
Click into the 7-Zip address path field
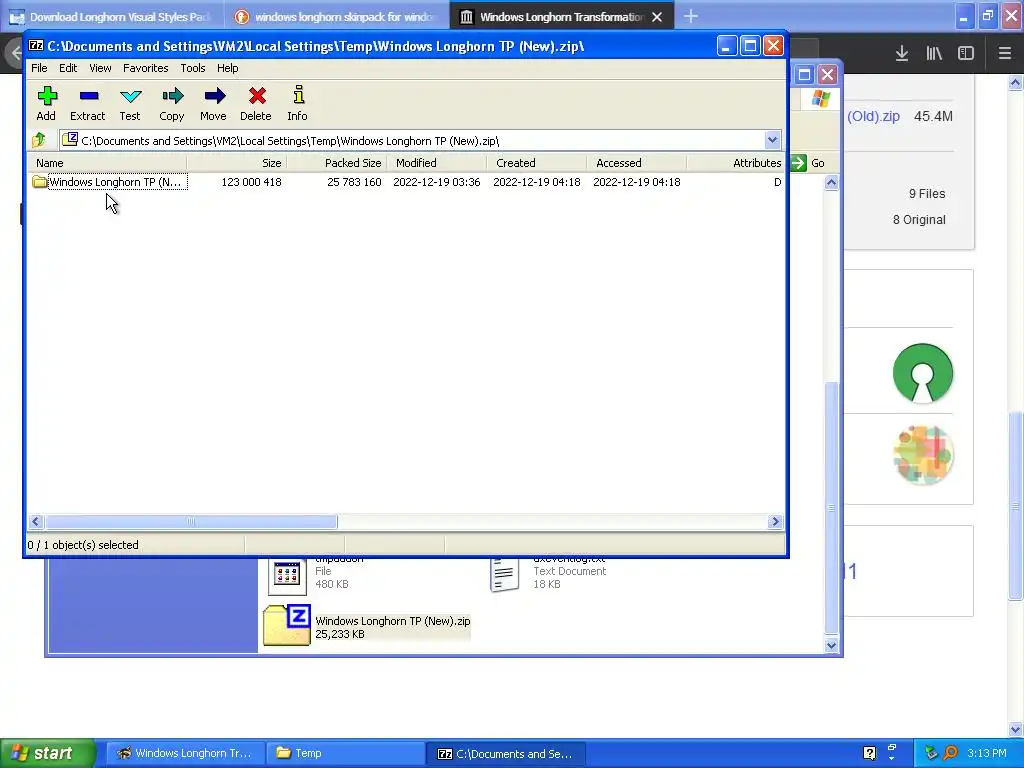click(x=418, y=140)
